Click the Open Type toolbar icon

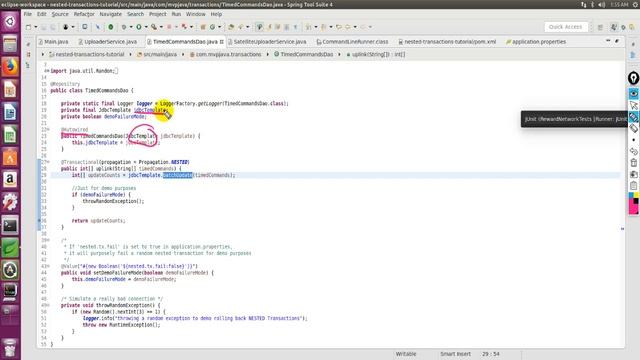[x=231, y=27]
